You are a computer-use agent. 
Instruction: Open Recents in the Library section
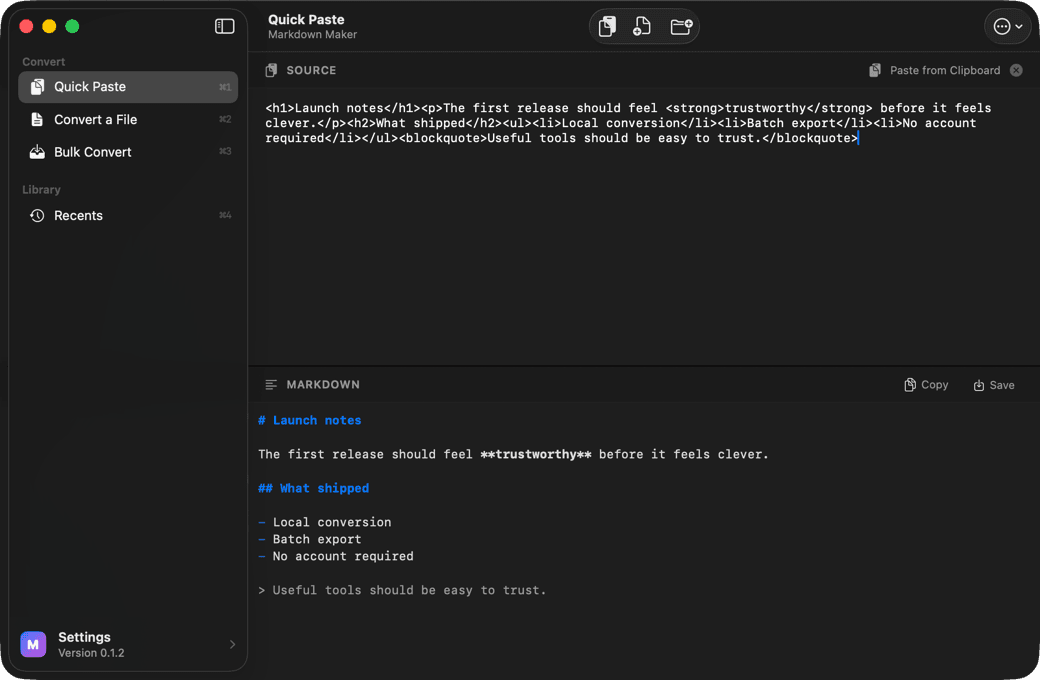pos(128,216)
